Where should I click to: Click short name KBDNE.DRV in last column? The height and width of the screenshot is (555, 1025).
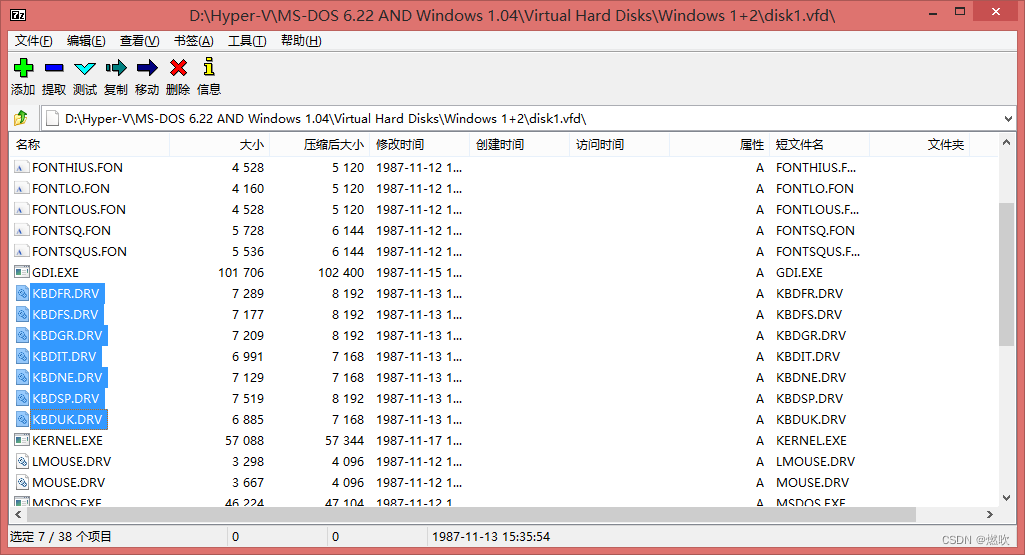[x=811, y=377]
